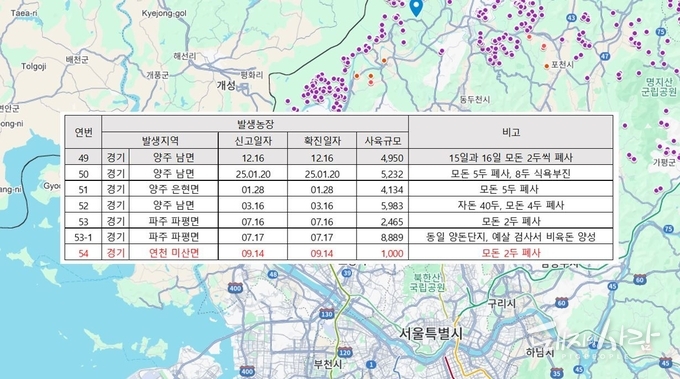Select the 5,232 herd size cell
680x379 pixels.
[382, 174]
